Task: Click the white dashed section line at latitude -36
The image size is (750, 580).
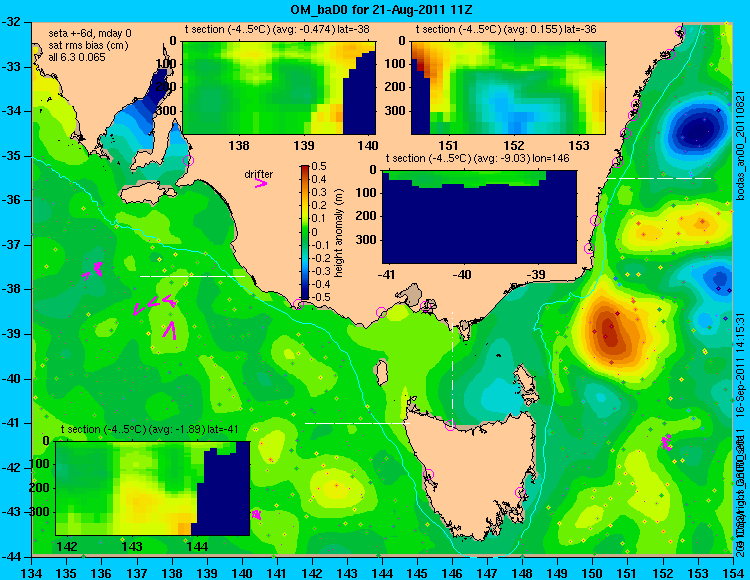Action: [660, 178]
